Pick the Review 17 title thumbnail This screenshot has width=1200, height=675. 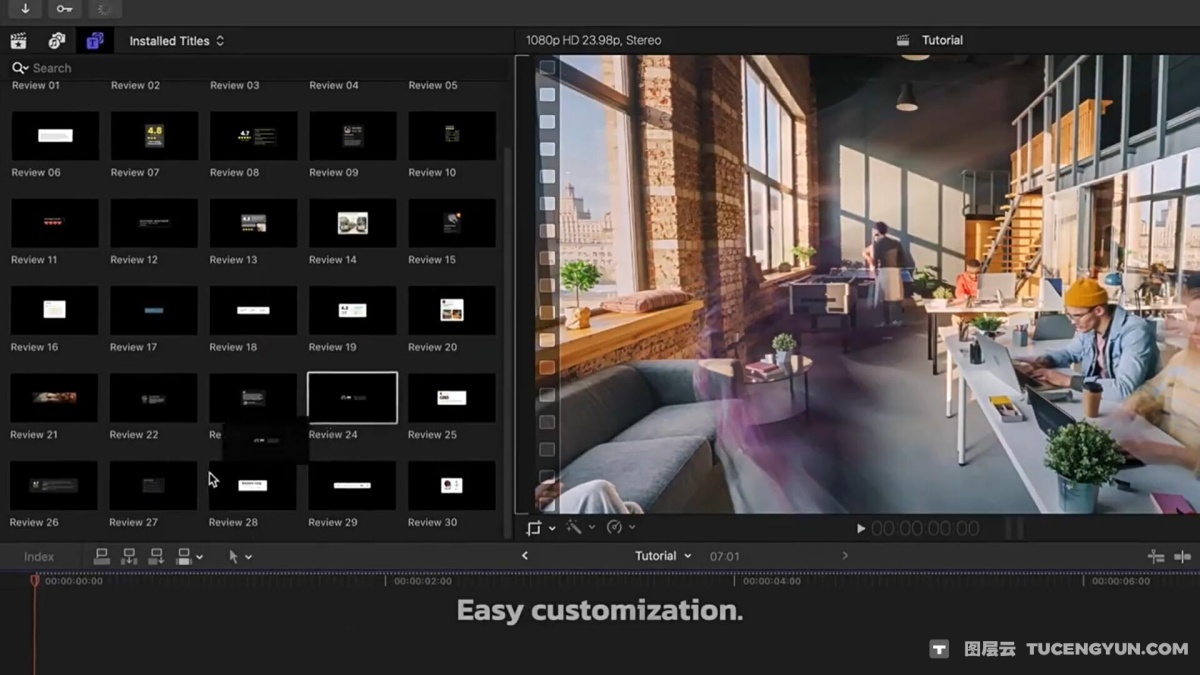click(154, 311)
